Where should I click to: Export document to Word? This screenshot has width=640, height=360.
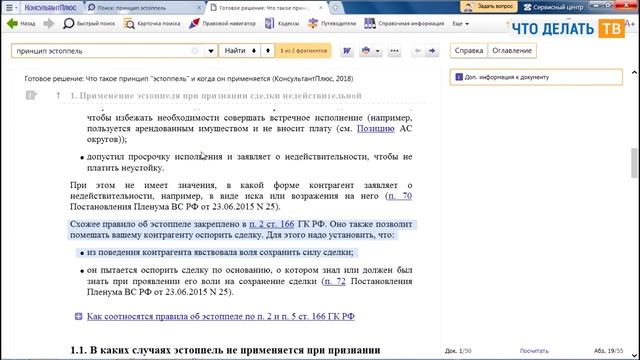(x=347, y=51)
